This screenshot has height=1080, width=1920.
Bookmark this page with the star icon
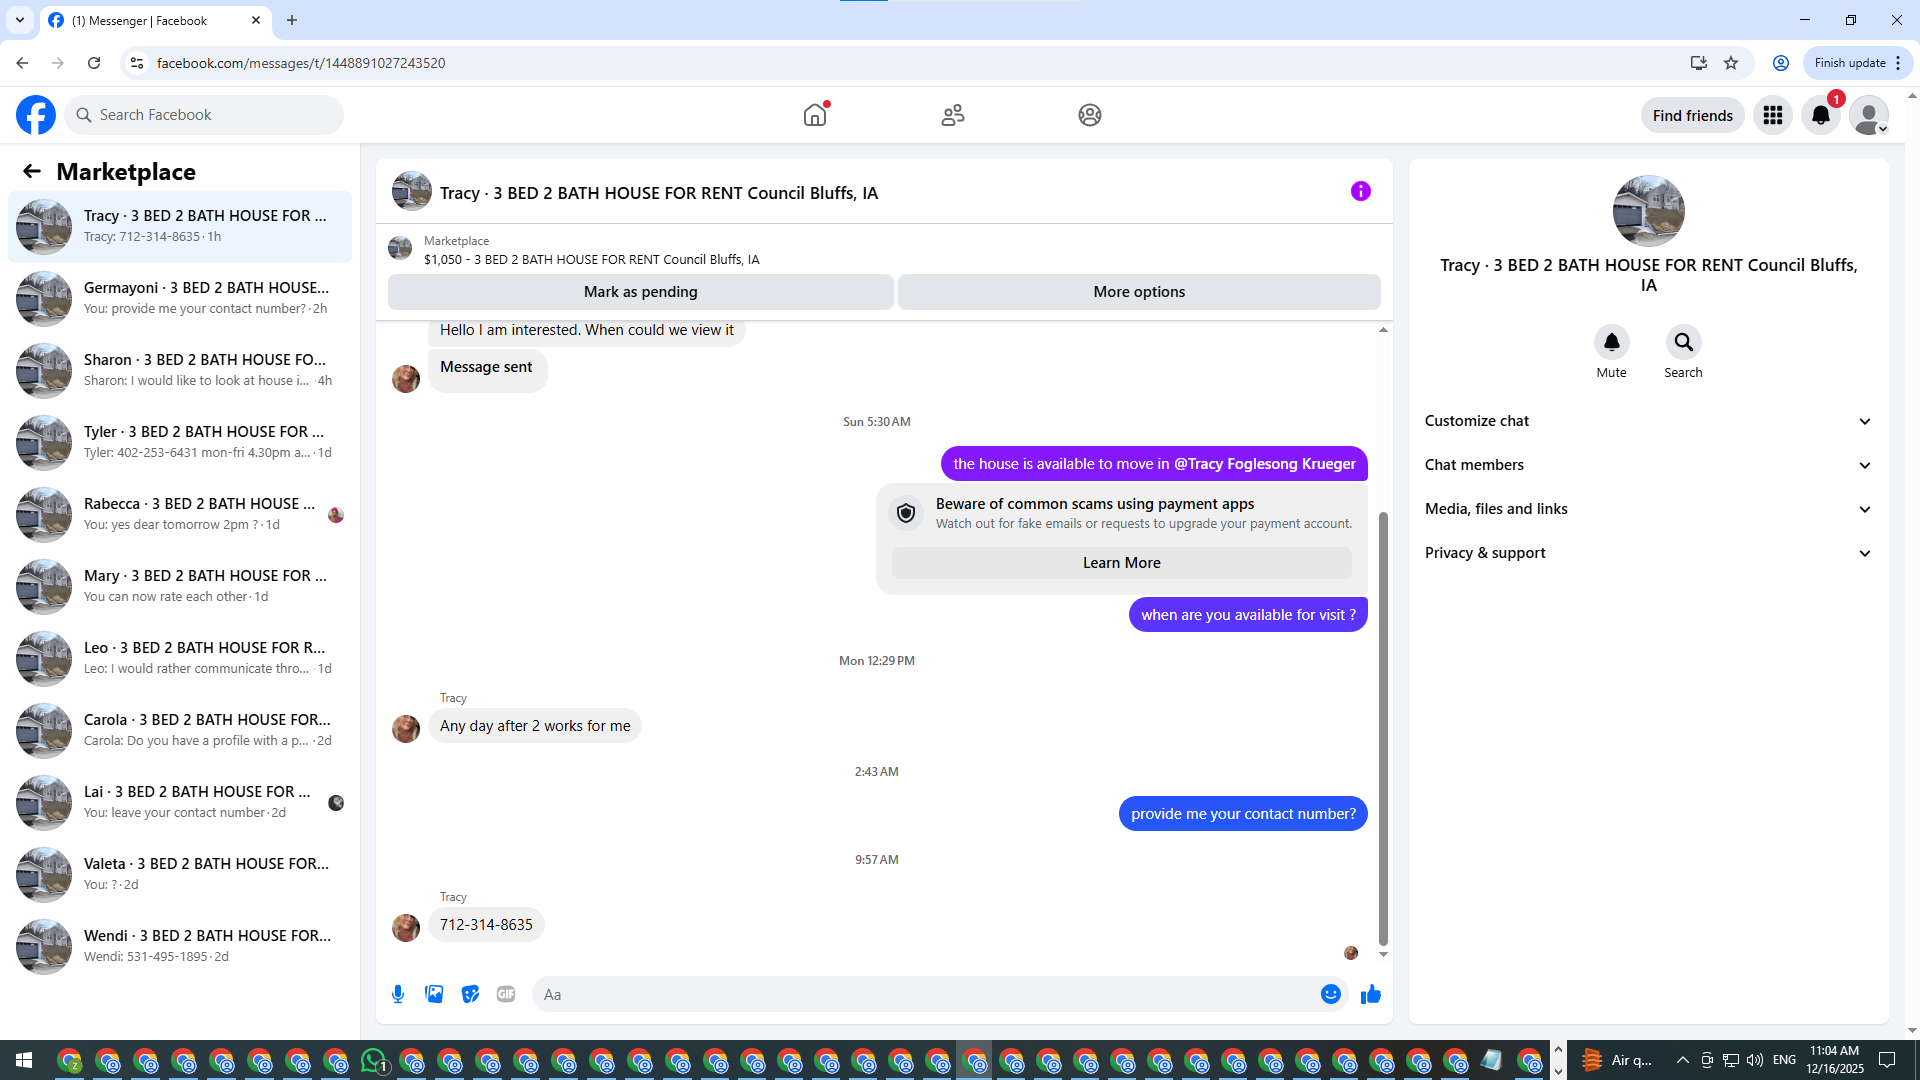click(1731, 63)
